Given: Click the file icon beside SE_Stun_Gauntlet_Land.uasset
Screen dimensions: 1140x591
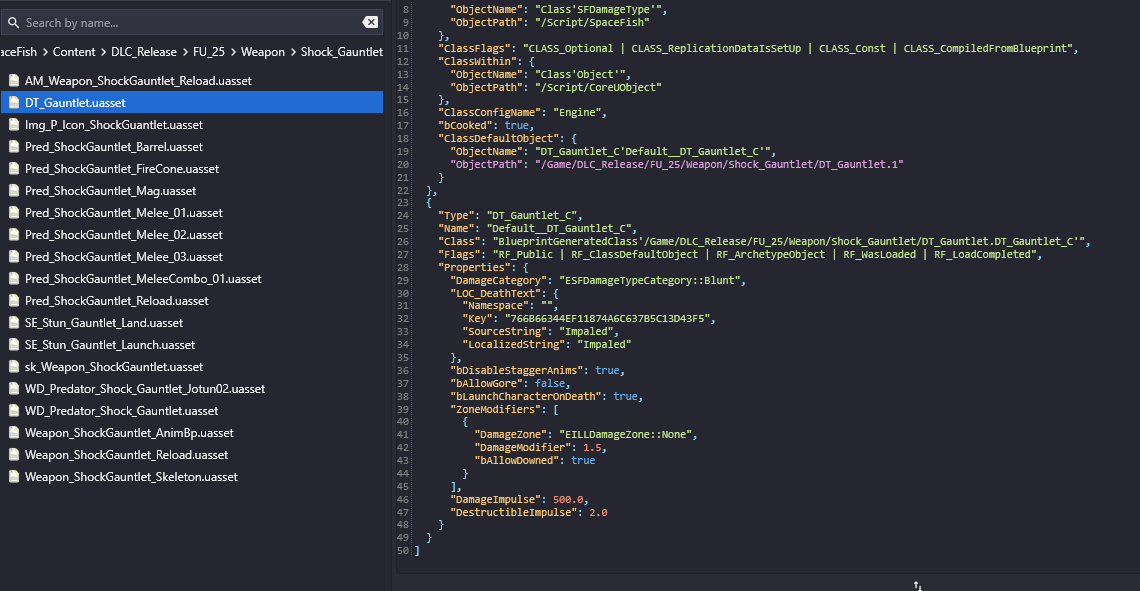Looking at the screenshot, I should tap(13, 323).
